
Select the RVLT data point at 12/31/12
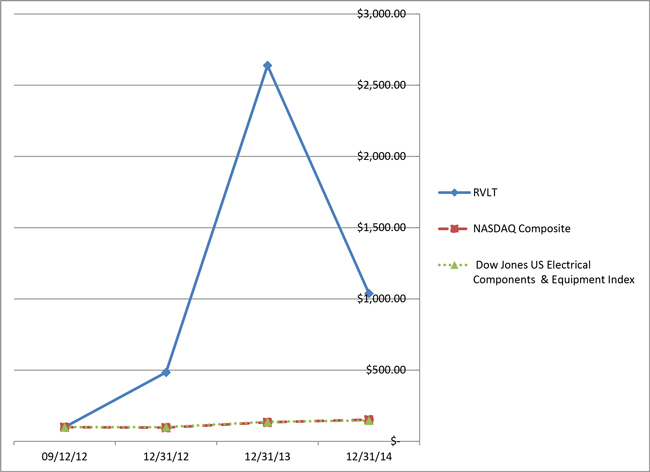pyautogui.click(x=166, y=372)
